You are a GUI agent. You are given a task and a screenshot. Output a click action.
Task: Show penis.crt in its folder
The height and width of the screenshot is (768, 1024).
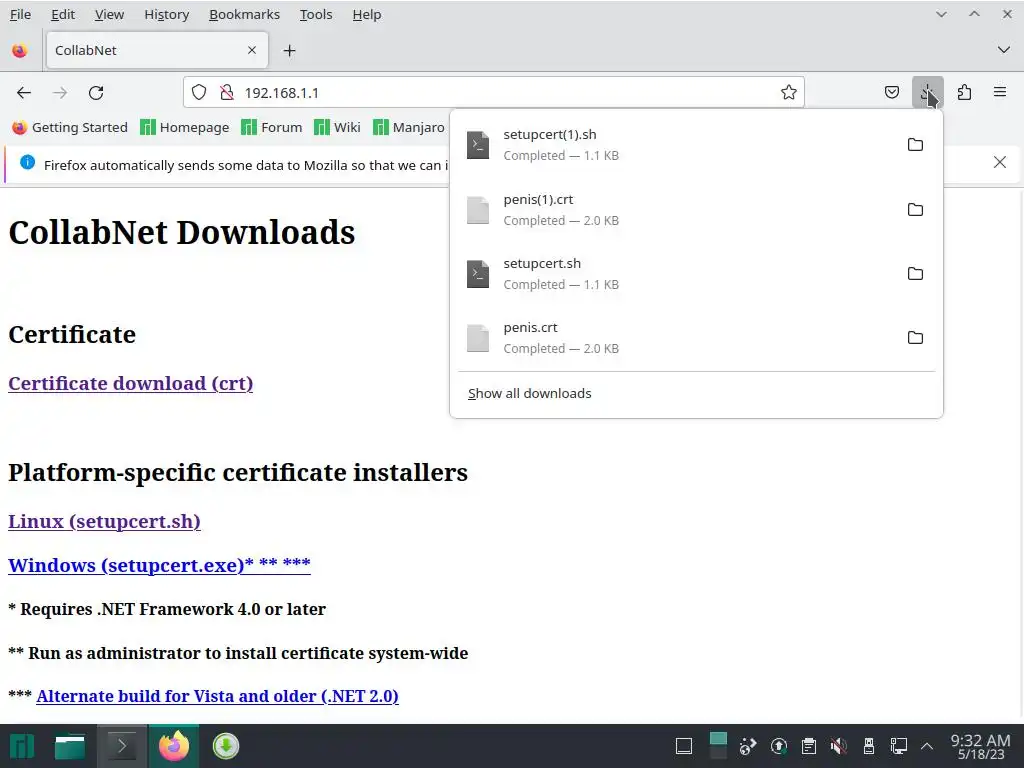pyautogui.click(x=915, y=337)
